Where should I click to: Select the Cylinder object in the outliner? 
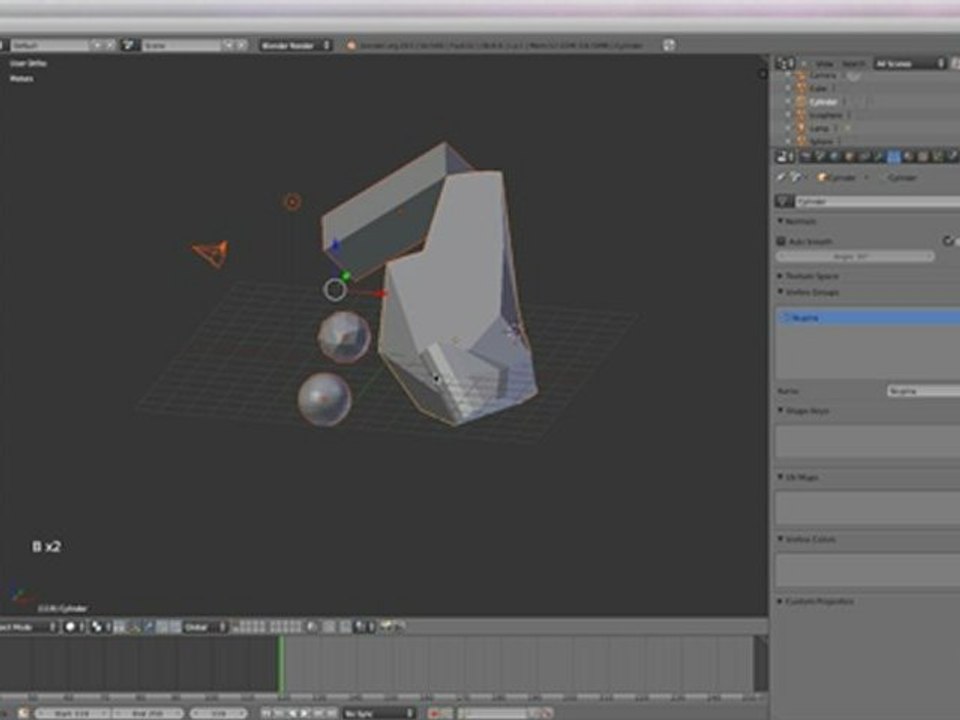click(823, 102)
